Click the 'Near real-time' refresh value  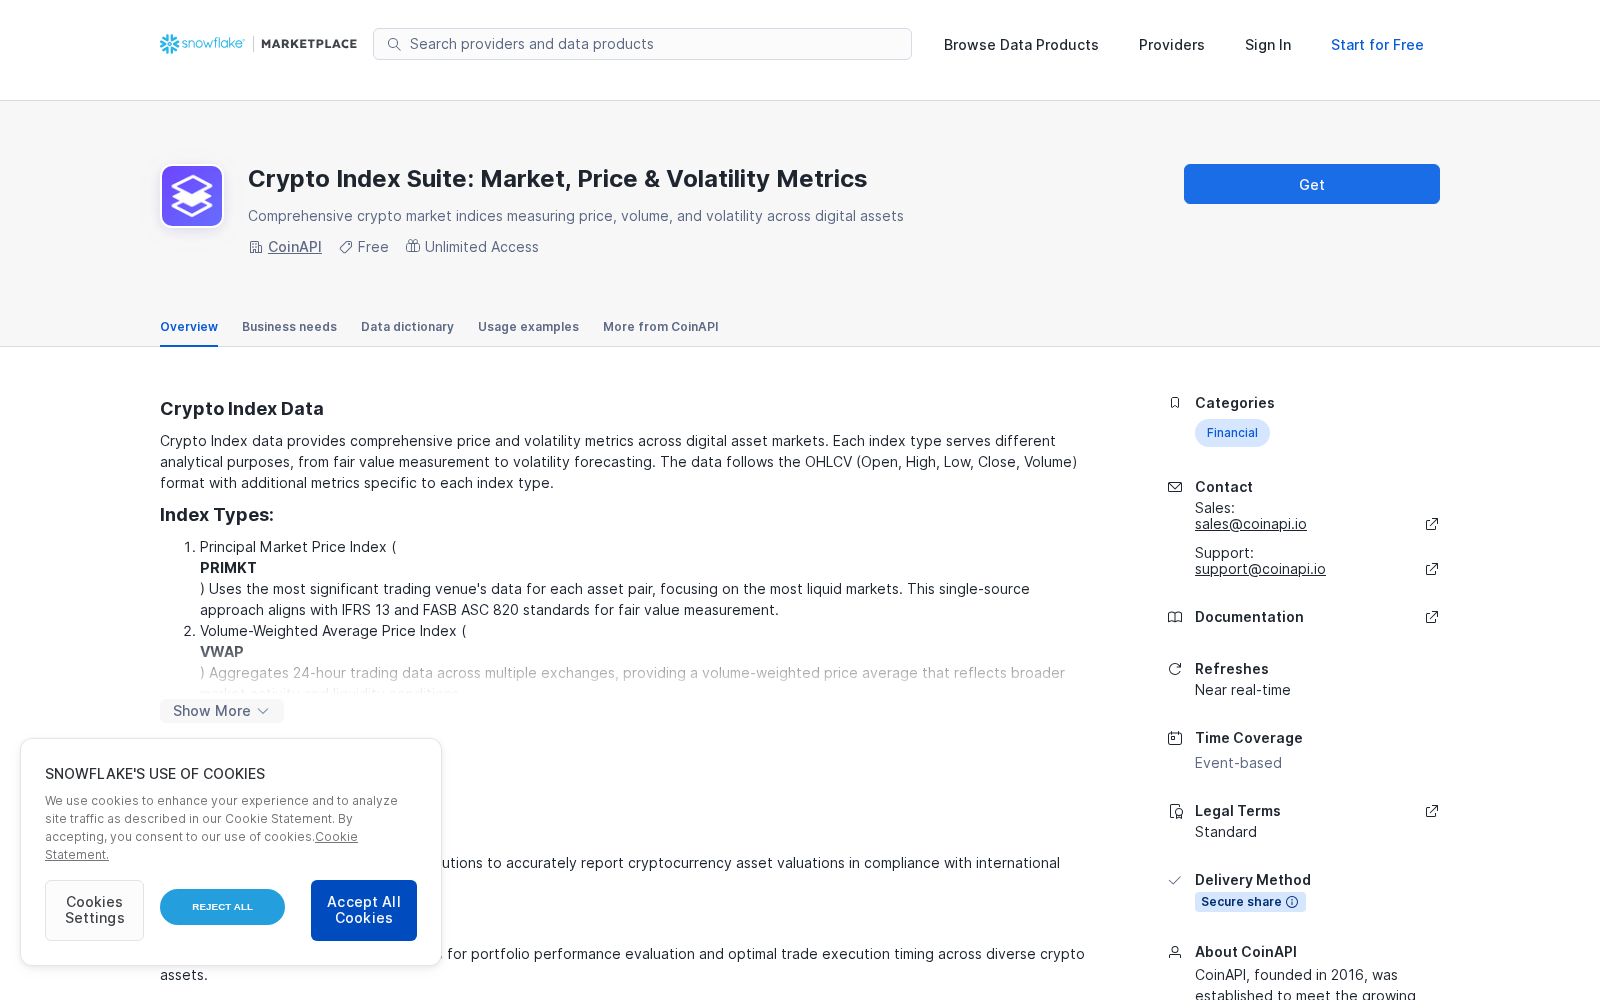pos(1243,690)
